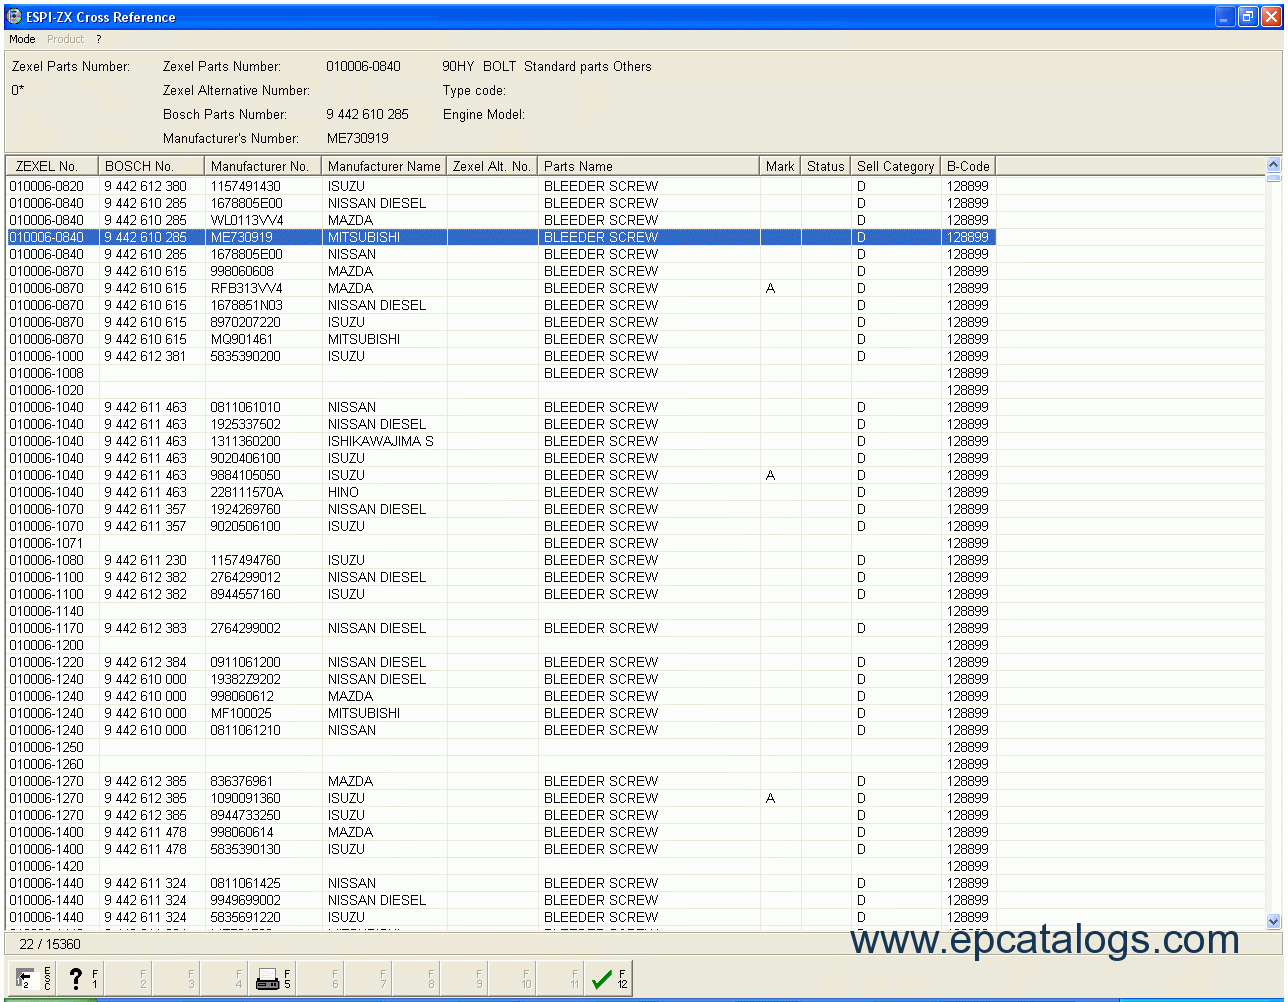
Task: Open help with the F1 question mark
Action: [80, 979]
